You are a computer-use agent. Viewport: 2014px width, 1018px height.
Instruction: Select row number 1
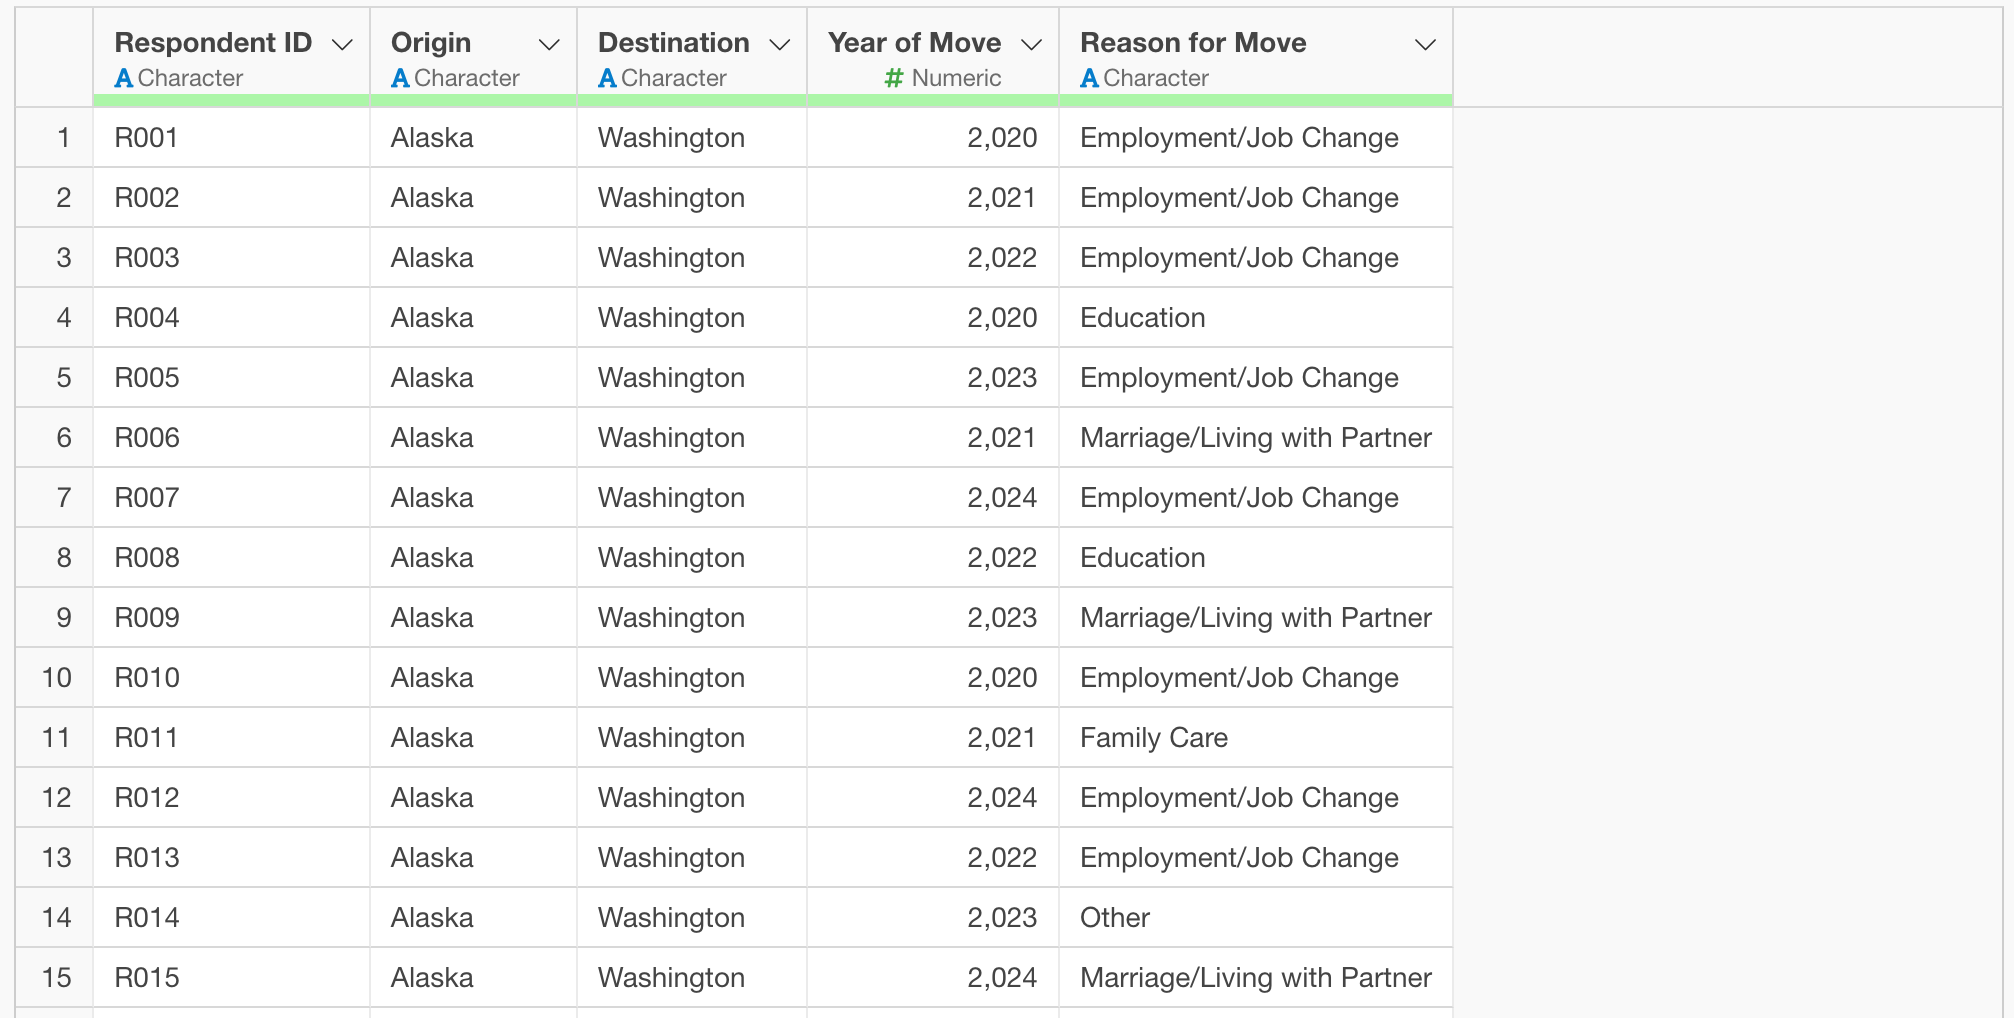[x=63, y=138]
